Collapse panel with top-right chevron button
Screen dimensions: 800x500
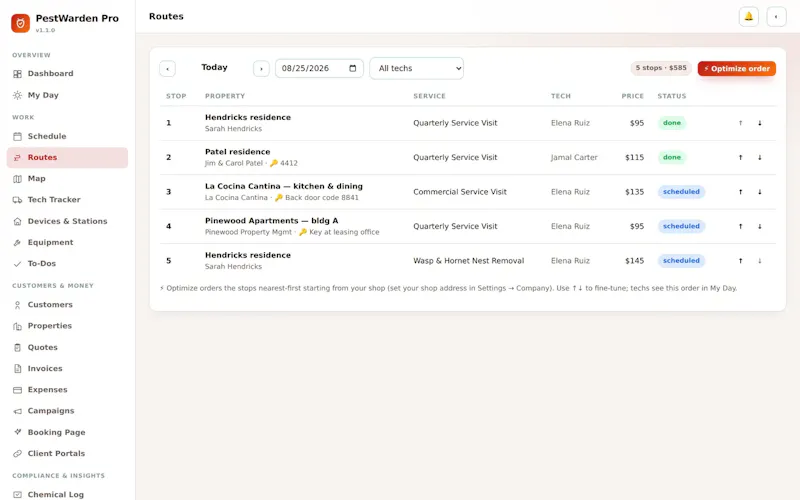(776, 17)
